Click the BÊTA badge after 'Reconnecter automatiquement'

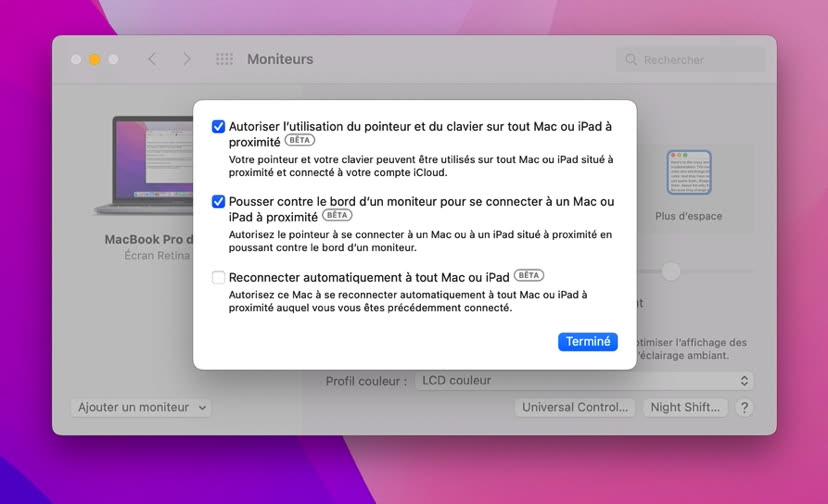click(x=529, y=275)
